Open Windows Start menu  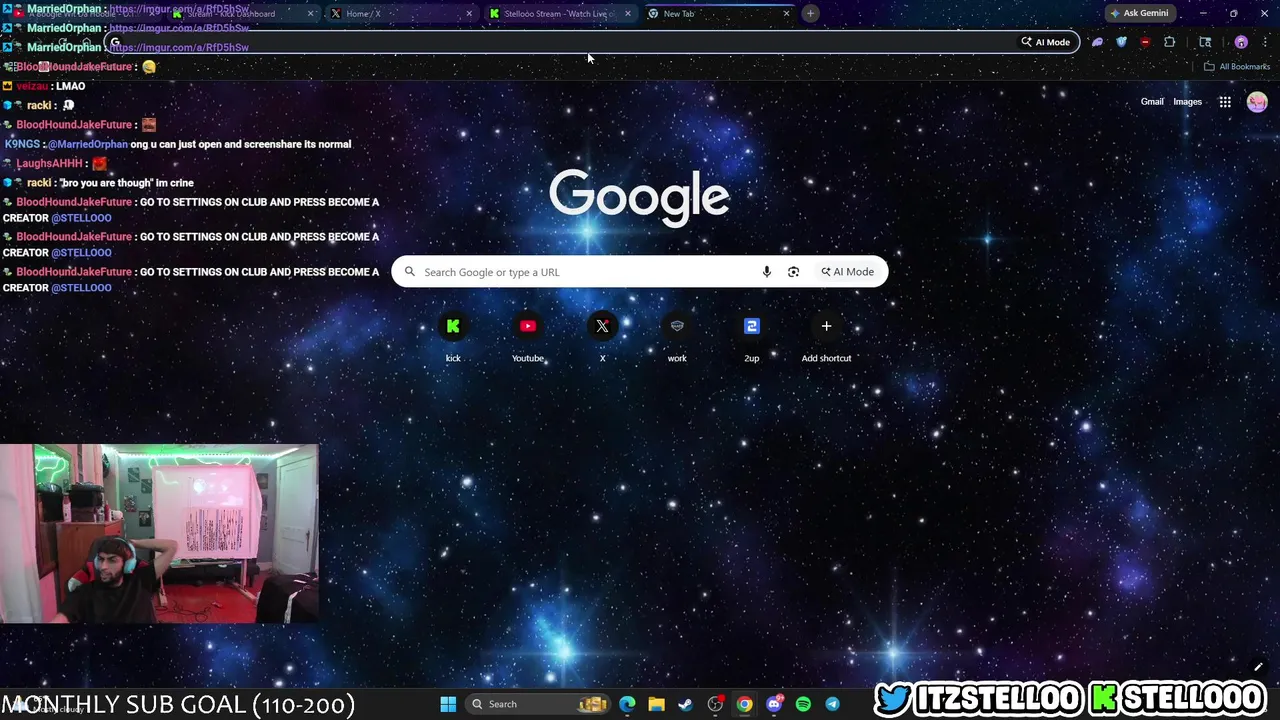[448, 704]
